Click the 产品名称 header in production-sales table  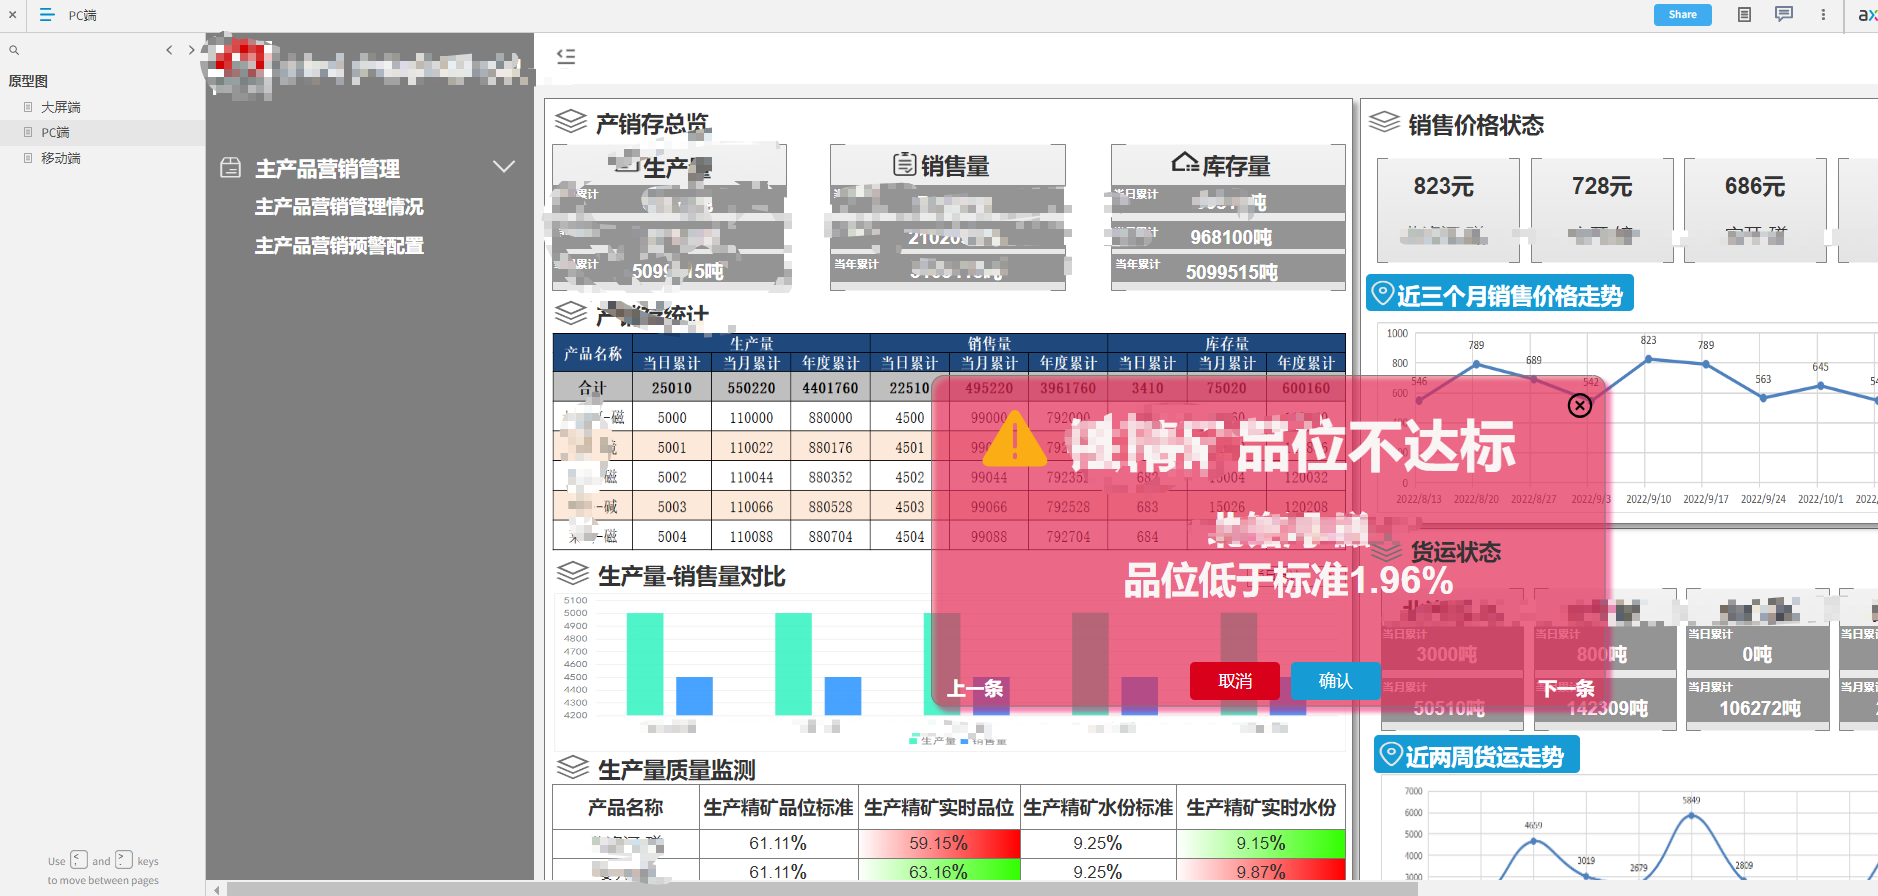[x=592, y=353]
